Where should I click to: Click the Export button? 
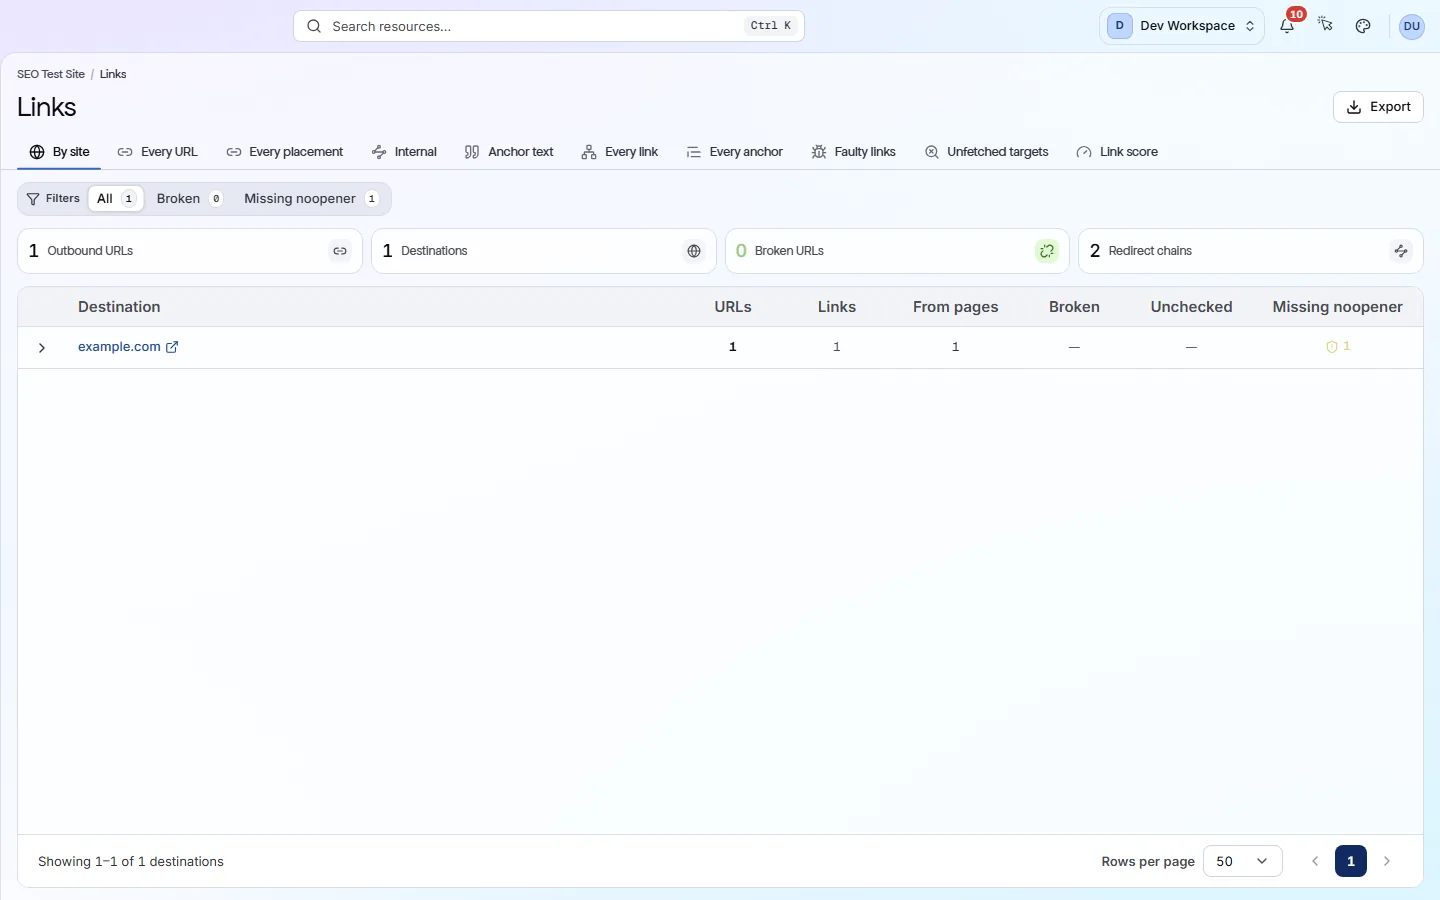[1378, 107]
